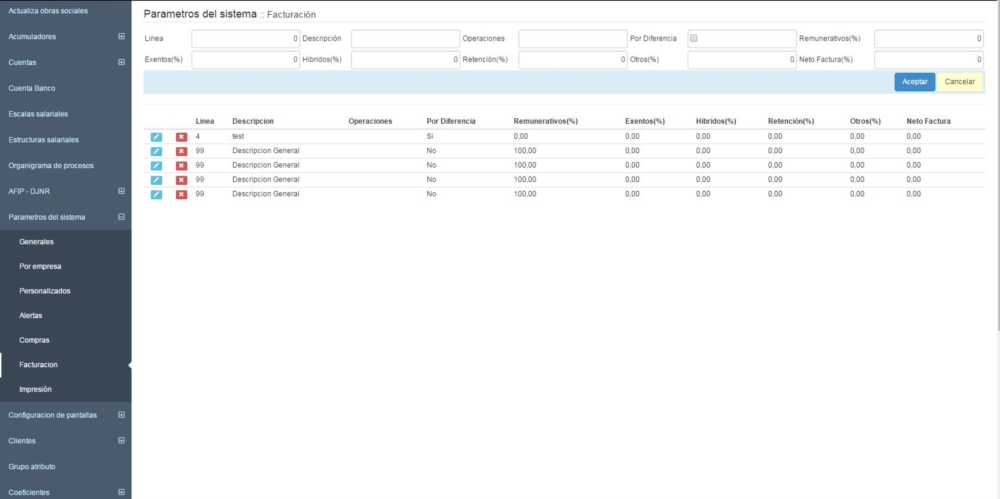Edit the third 'Descripcion General' row
The image size is (1000, 499).
(156, 180)
